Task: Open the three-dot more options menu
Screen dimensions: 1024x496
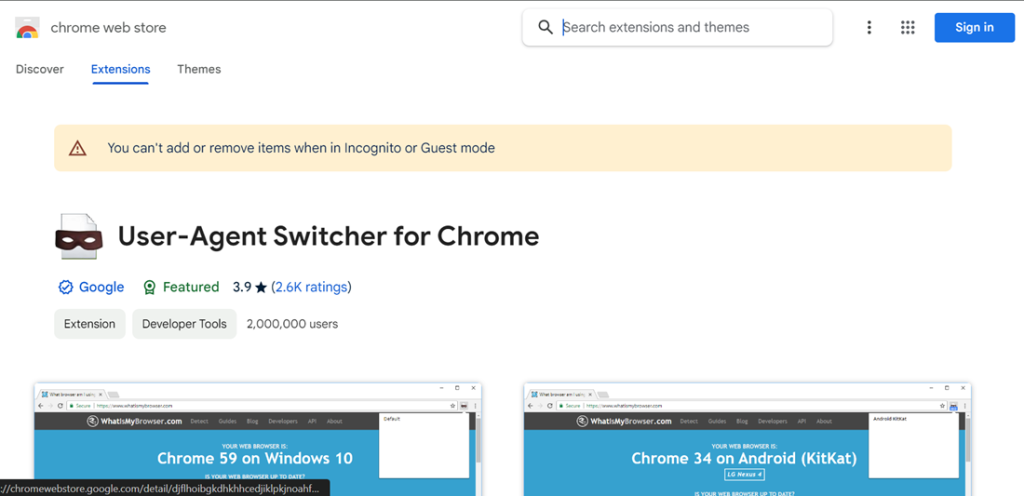Action: click(869, 27)
